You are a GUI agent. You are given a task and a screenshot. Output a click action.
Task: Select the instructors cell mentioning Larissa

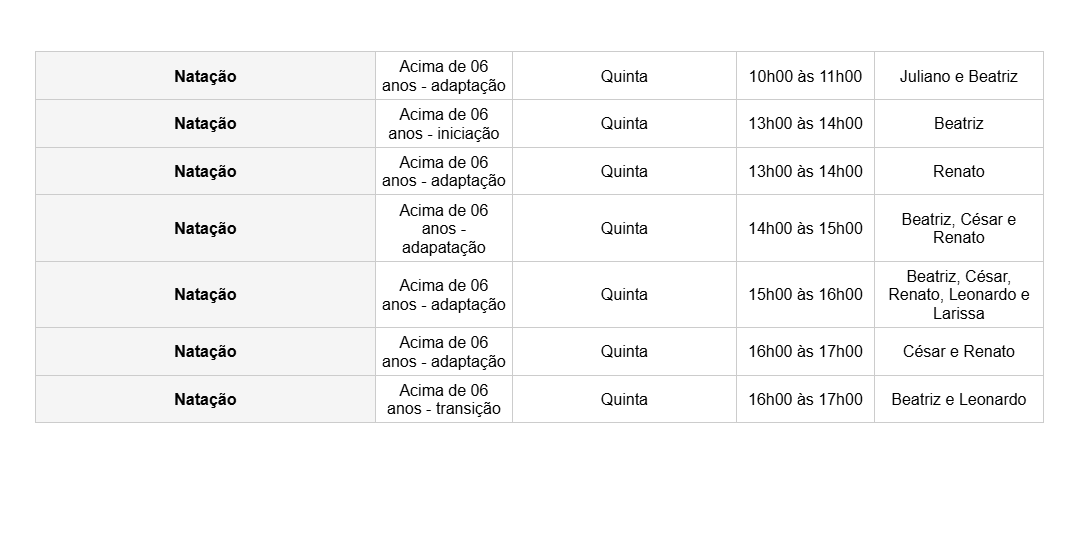(958, 294)
